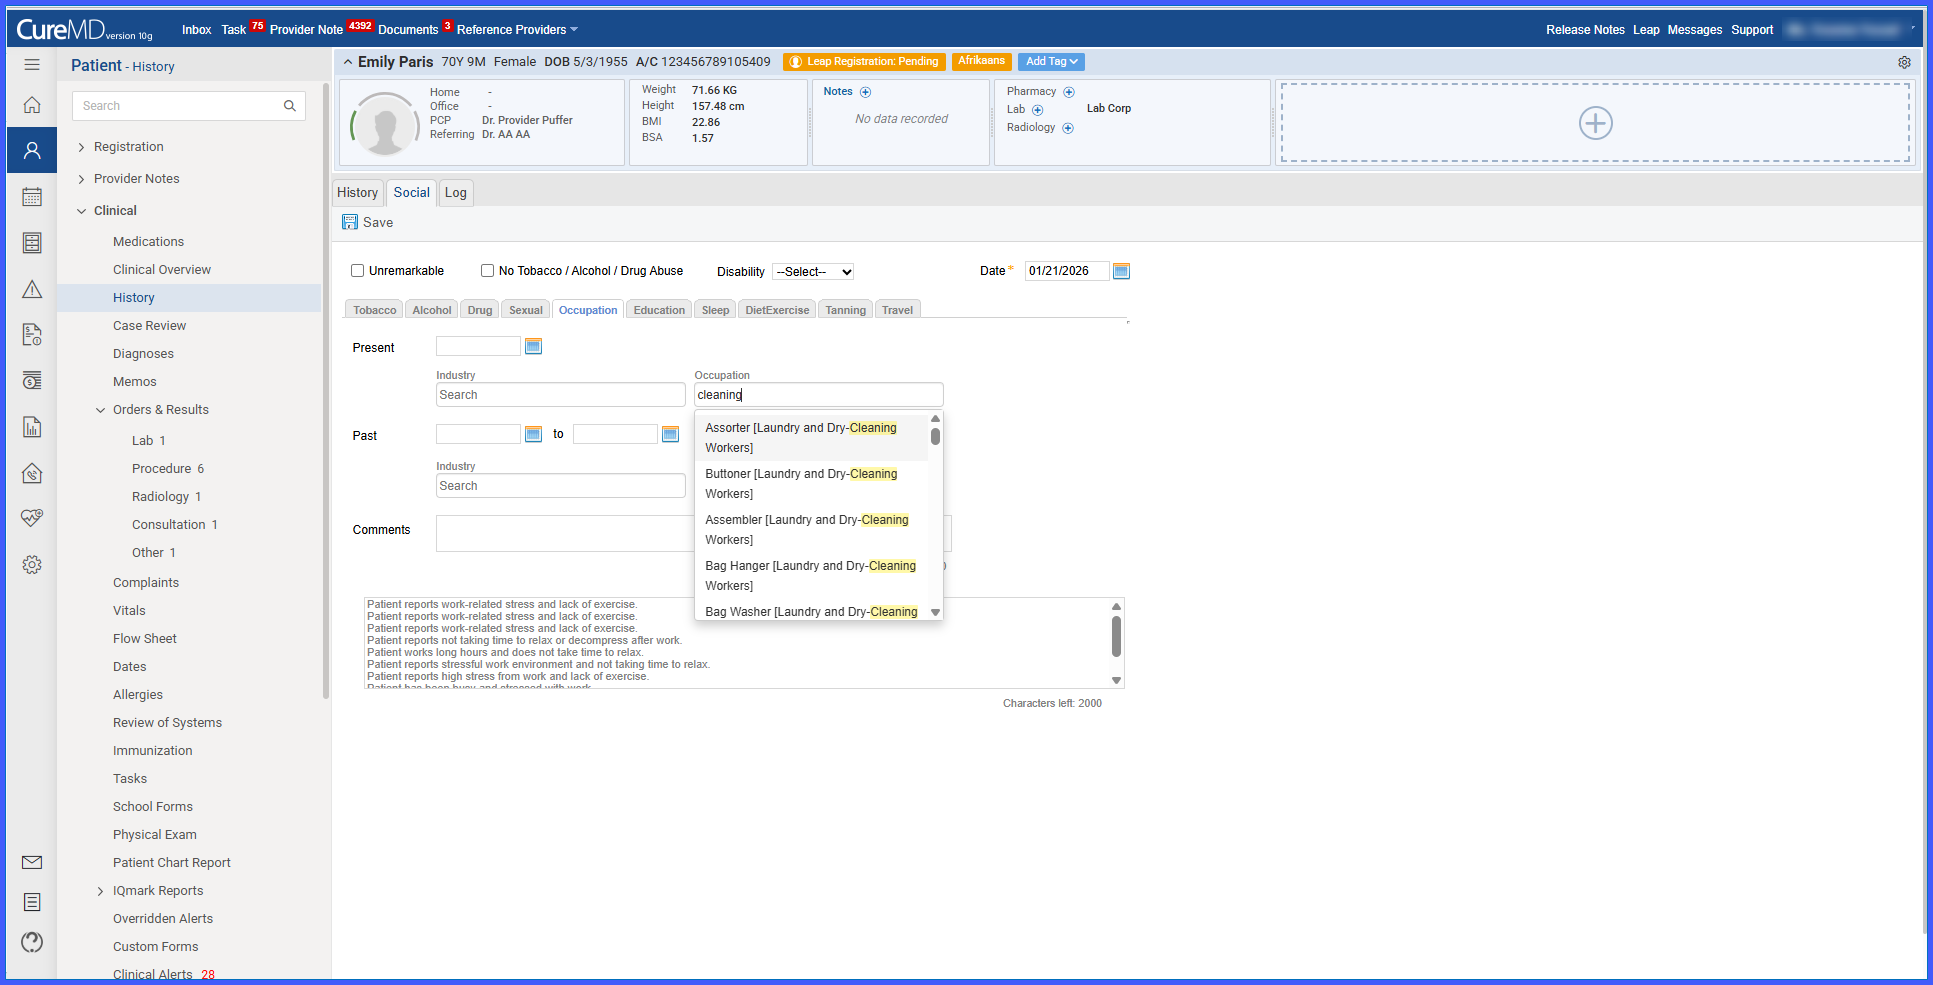Add a note with plus icon
The height and width of the screenshot is (985, 1933).
pos(866,92)
